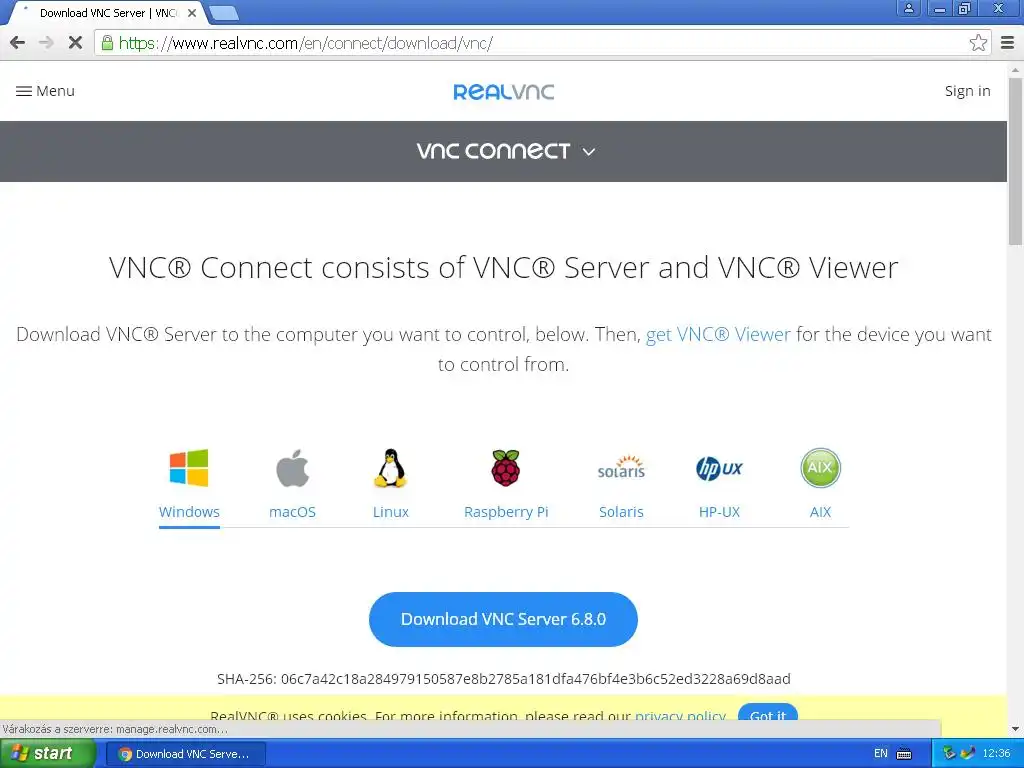Click the RealVNC logo

point(504,91)
